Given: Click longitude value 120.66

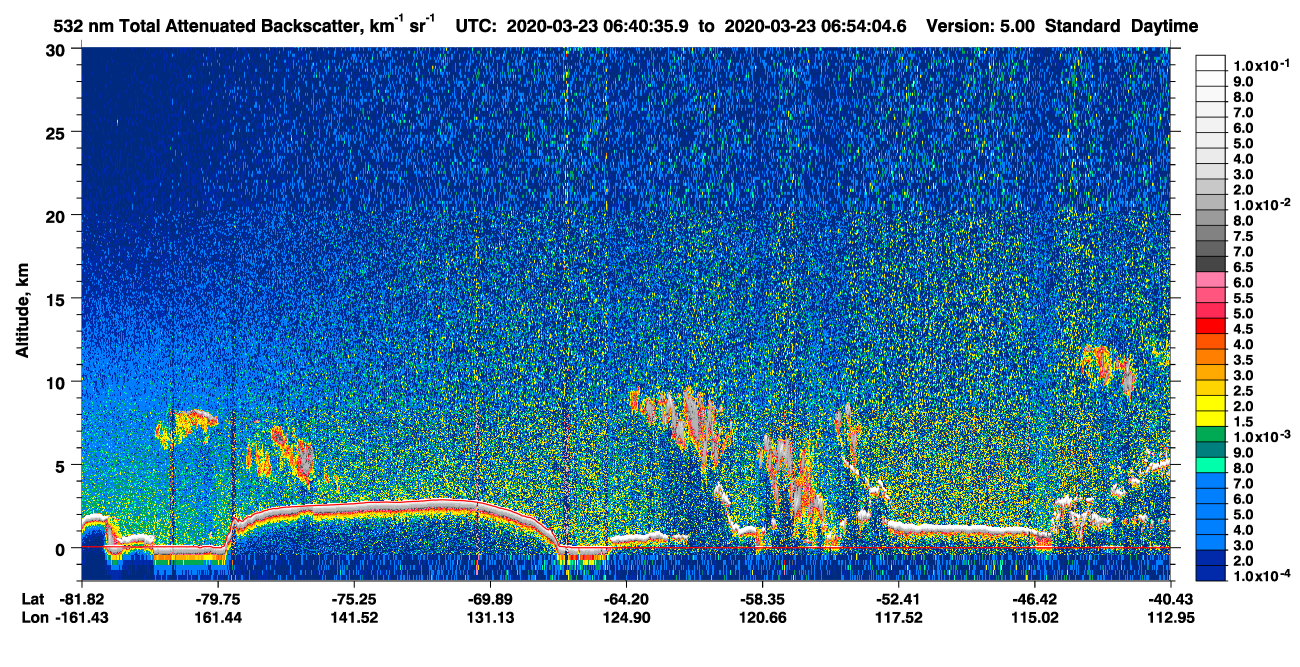Looking at the screenshot, I should click(762, 617).
